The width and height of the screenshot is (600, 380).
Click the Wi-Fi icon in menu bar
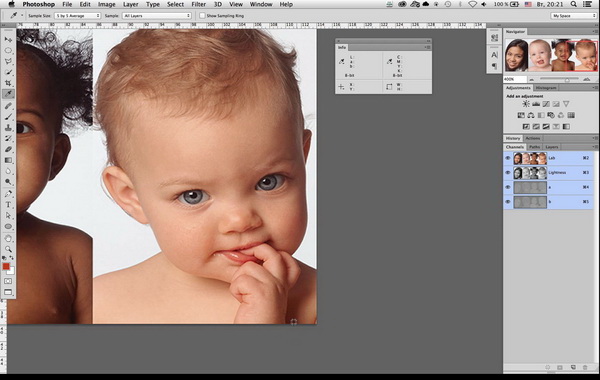point(473,4)
